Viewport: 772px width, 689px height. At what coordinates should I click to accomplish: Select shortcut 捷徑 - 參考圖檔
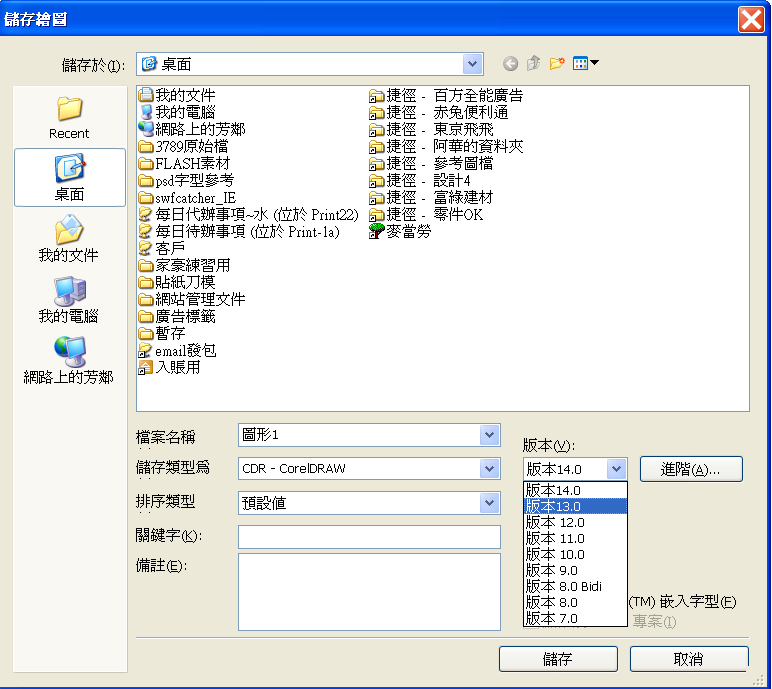(x=431, y=164)
